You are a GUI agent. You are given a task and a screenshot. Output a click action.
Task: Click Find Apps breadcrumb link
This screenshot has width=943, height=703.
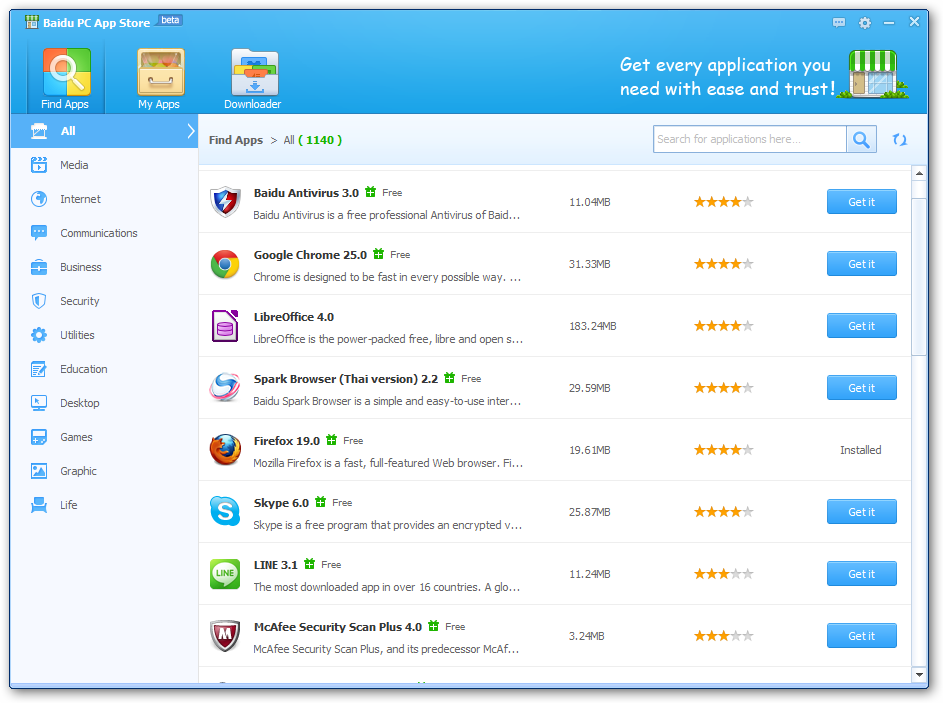click(236, 140)
